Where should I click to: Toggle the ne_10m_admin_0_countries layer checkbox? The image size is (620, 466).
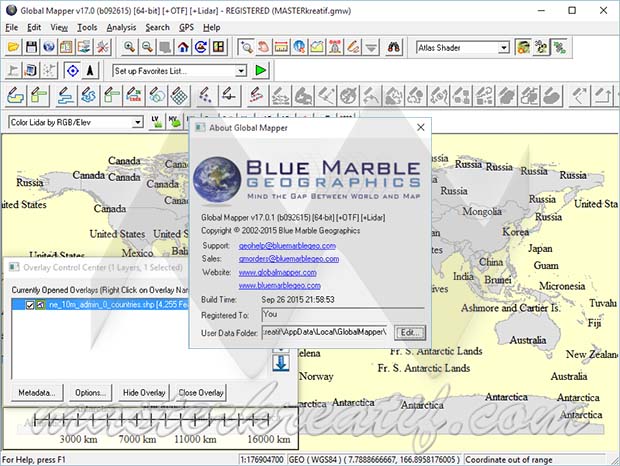(30, 304)
